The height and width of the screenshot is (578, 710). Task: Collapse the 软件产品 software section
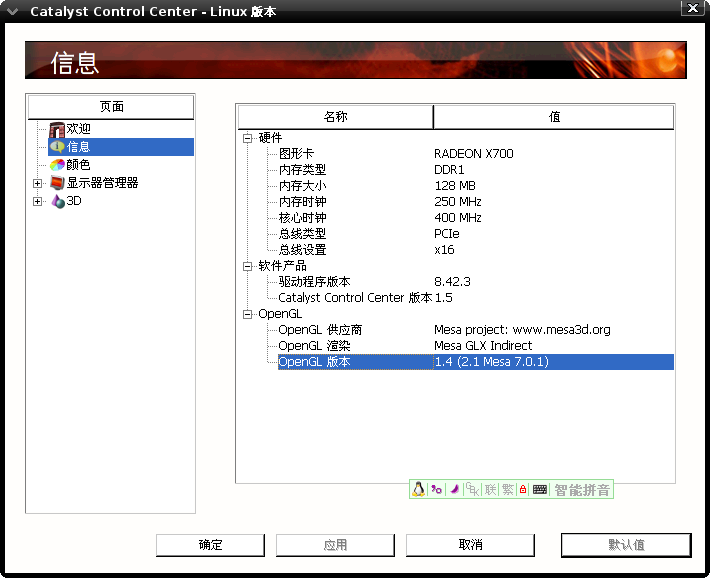click(247, 266)
